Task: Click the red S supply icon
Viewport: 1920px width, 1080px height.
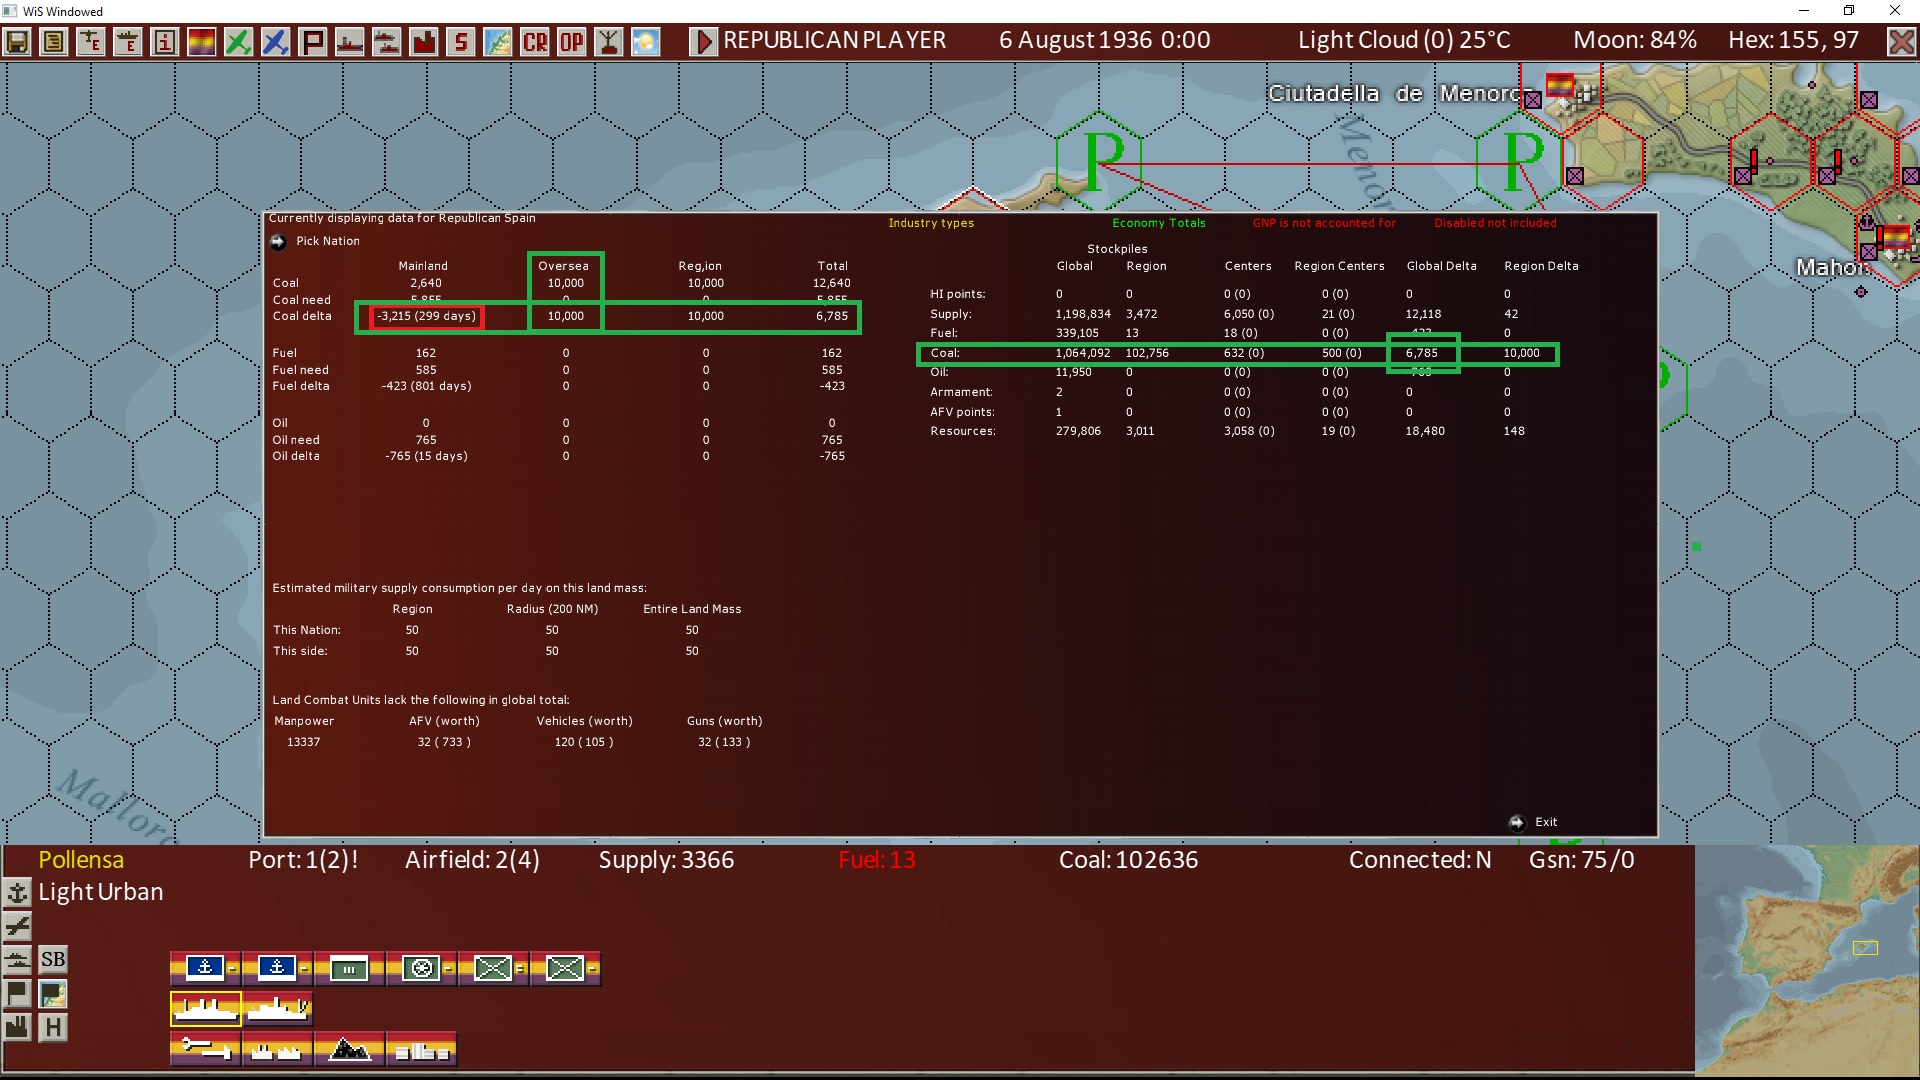Action: point(460,42)
